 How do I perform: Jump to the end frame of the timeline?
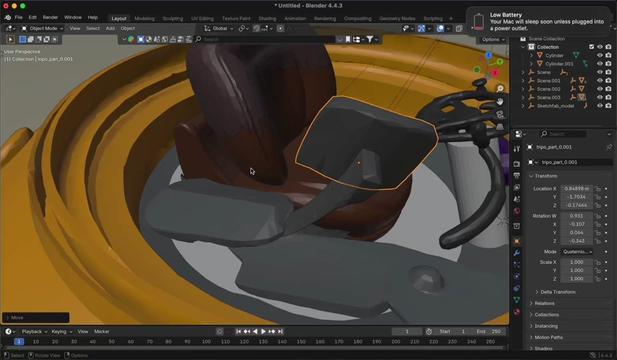click(281, 332)
